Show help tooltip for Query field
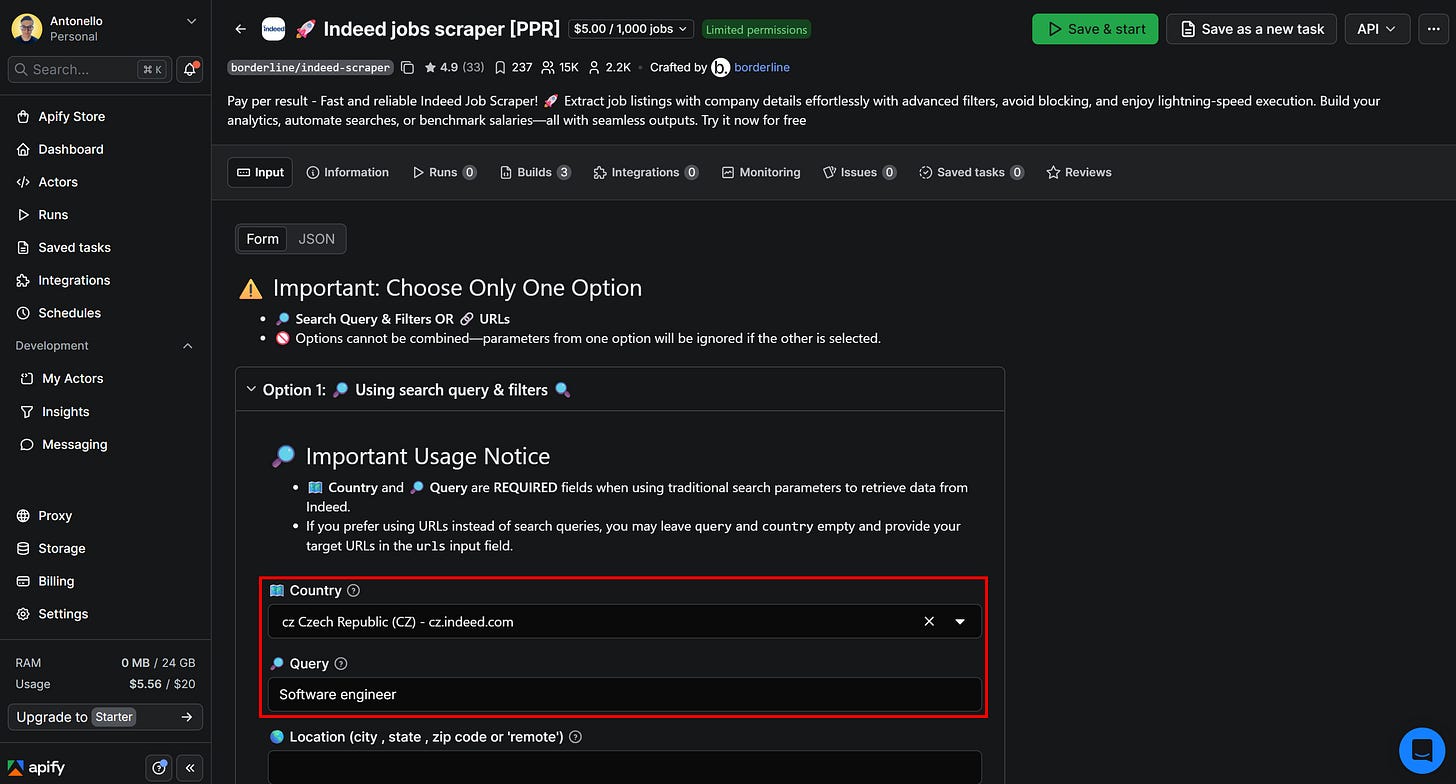The width and height of the screenshot is (1456, 784). tap(341, 664)
